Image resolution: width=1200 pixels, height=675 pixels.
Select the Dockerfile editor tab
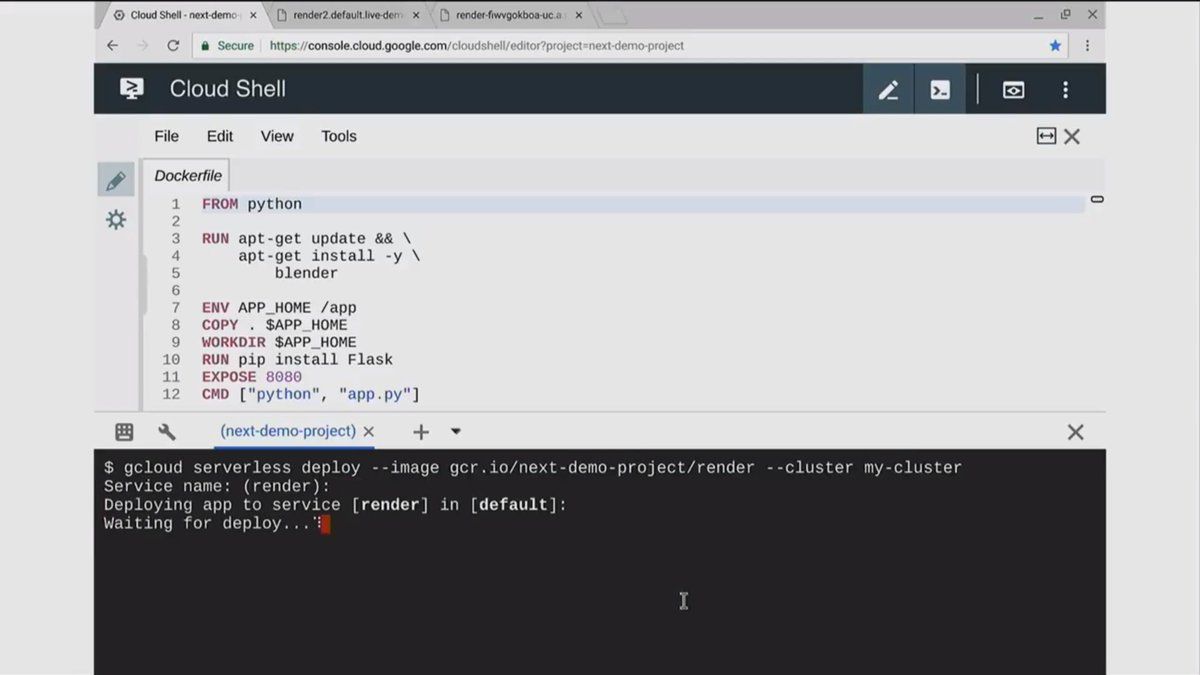188,176
